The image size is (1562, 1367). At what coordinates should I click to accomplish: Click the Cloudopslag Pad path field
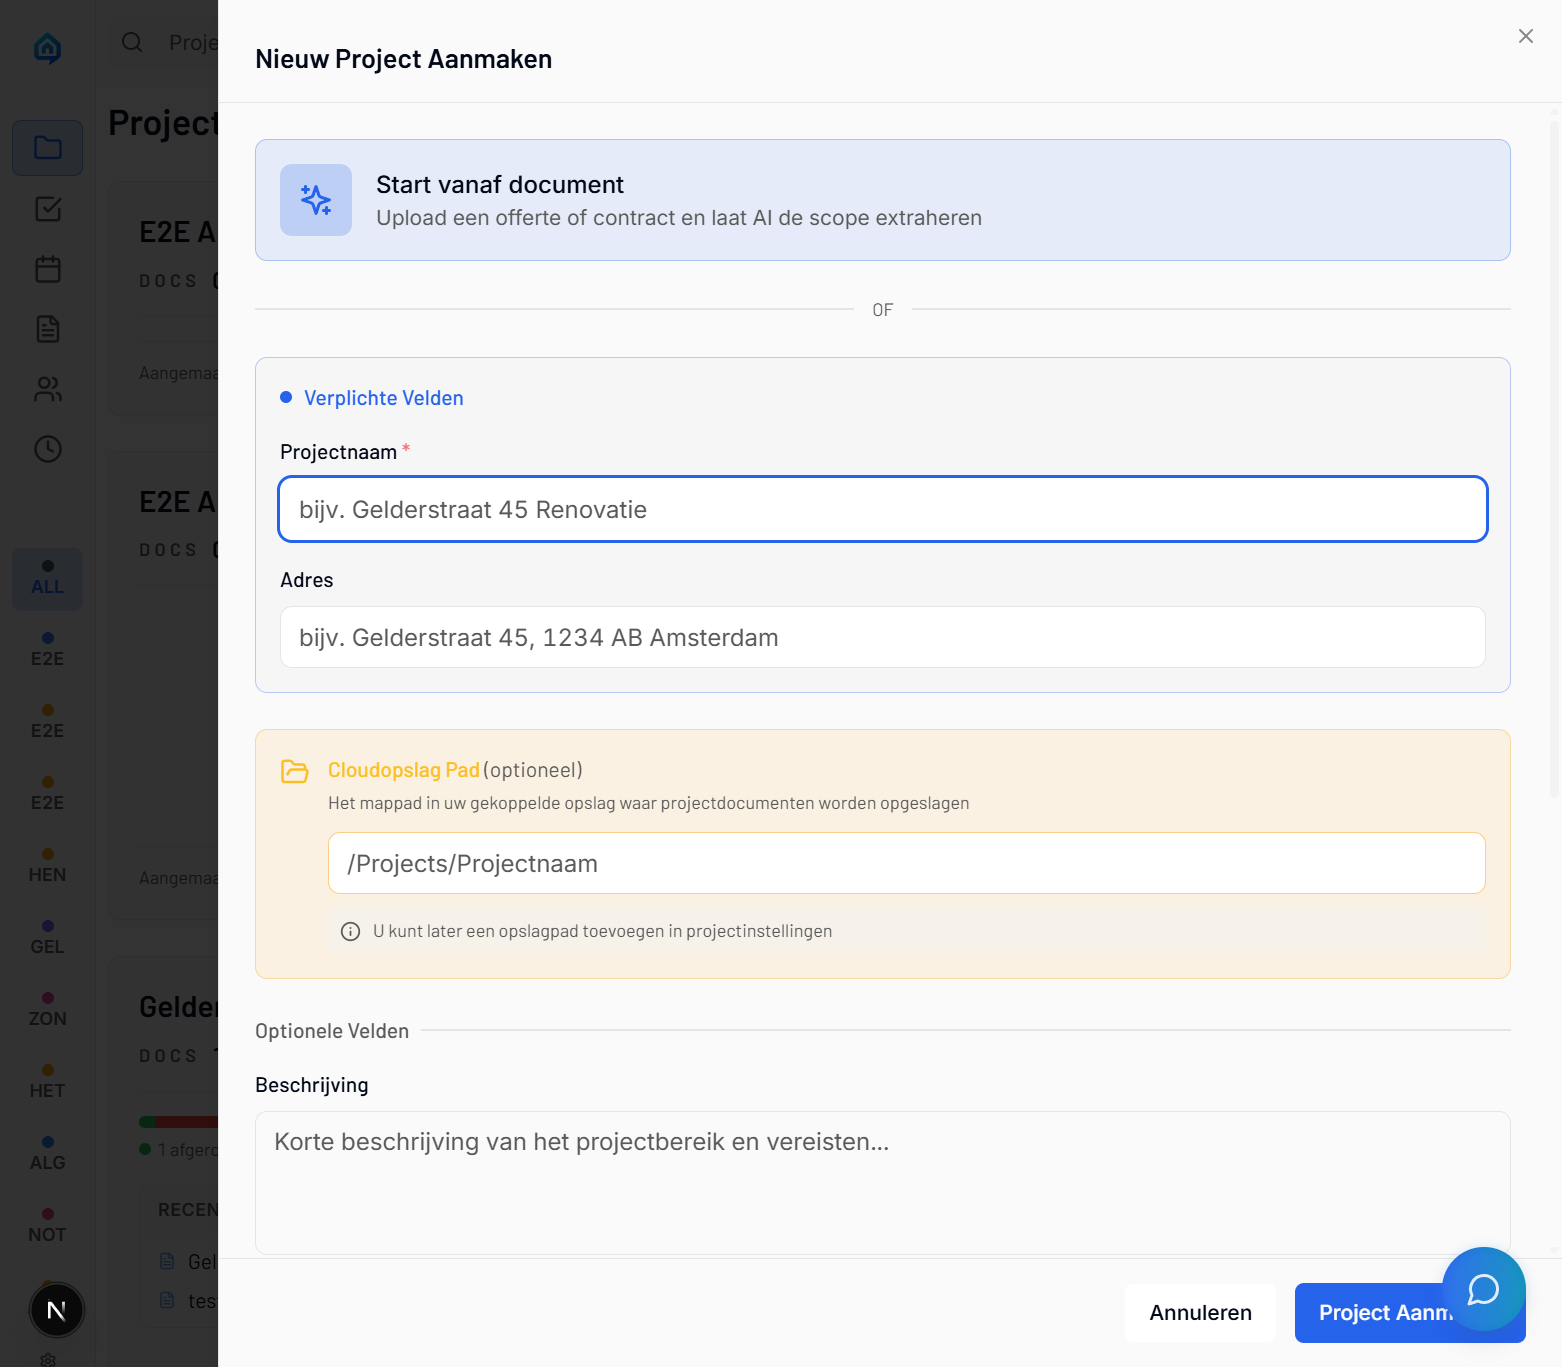point(906,863)
